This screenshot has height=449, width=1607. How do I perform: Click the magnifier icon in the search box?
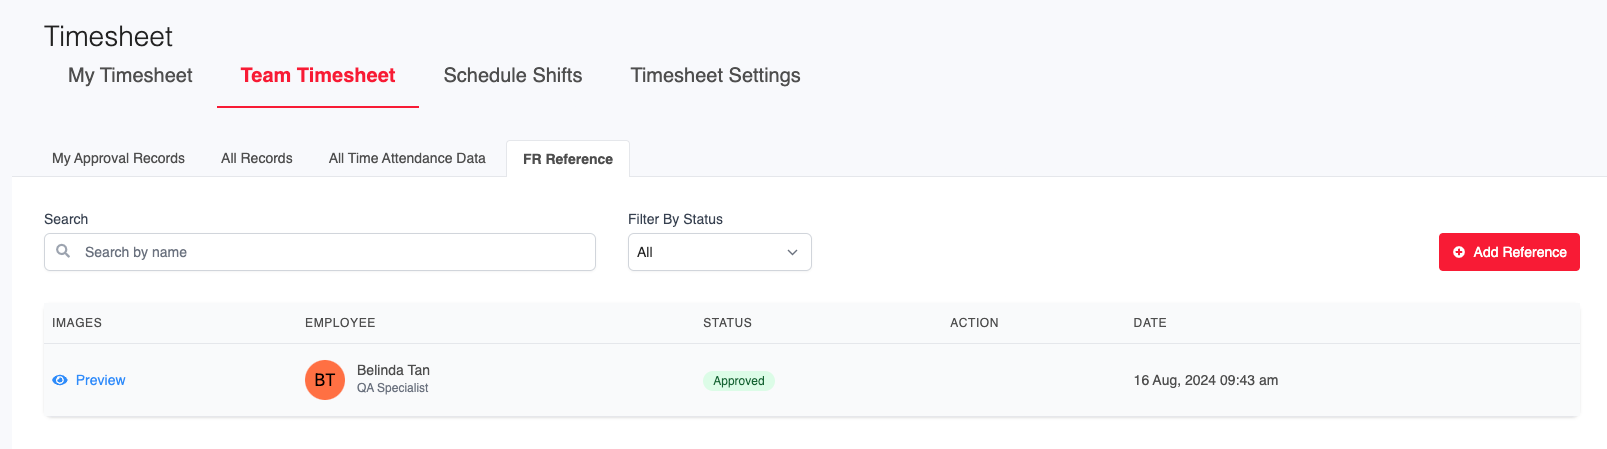[x=63, y=252]
